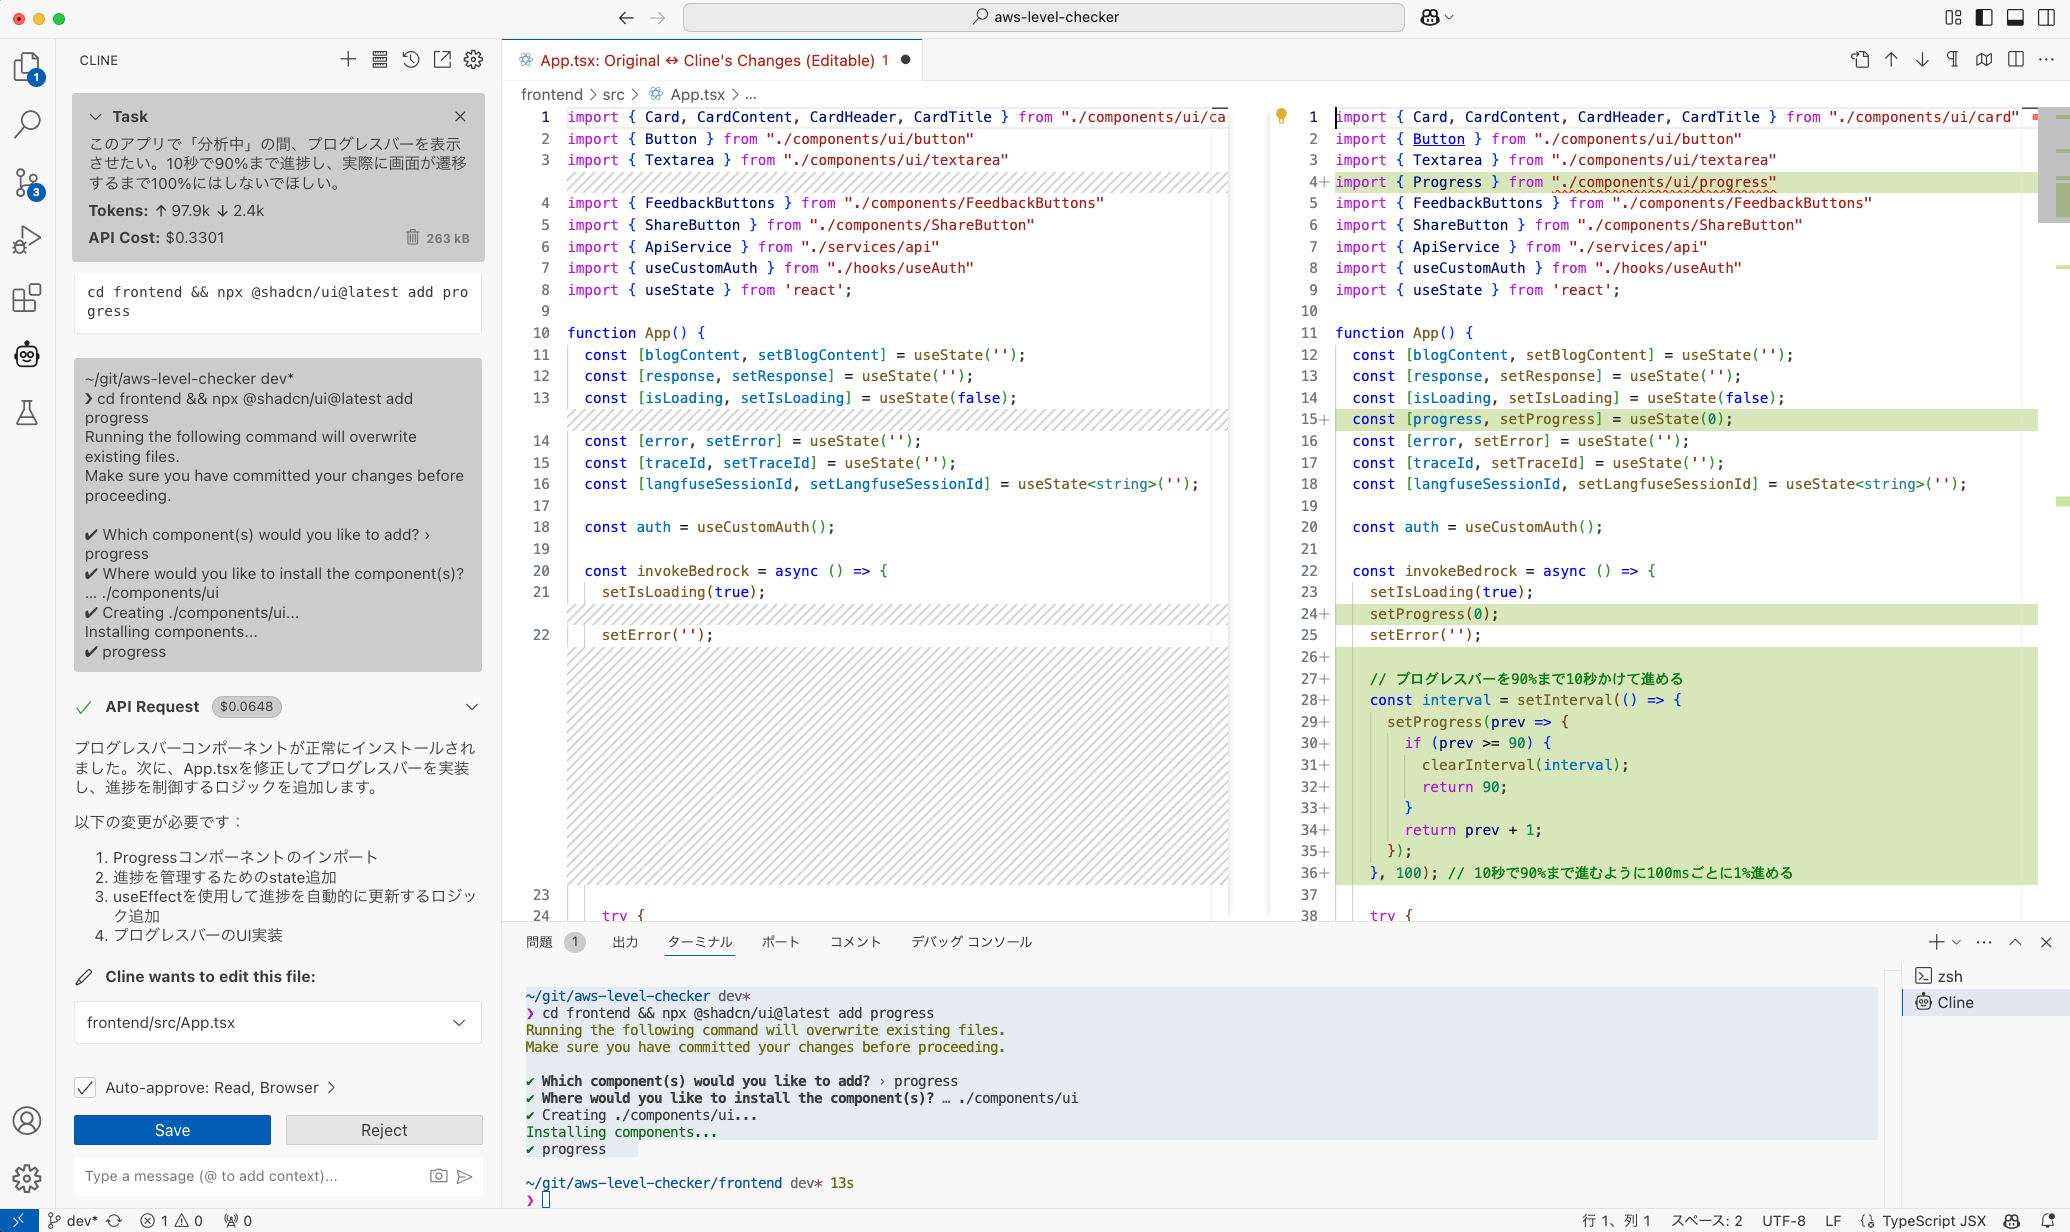
Task: Click the Type a message input field
Action: click(250, 1176)
